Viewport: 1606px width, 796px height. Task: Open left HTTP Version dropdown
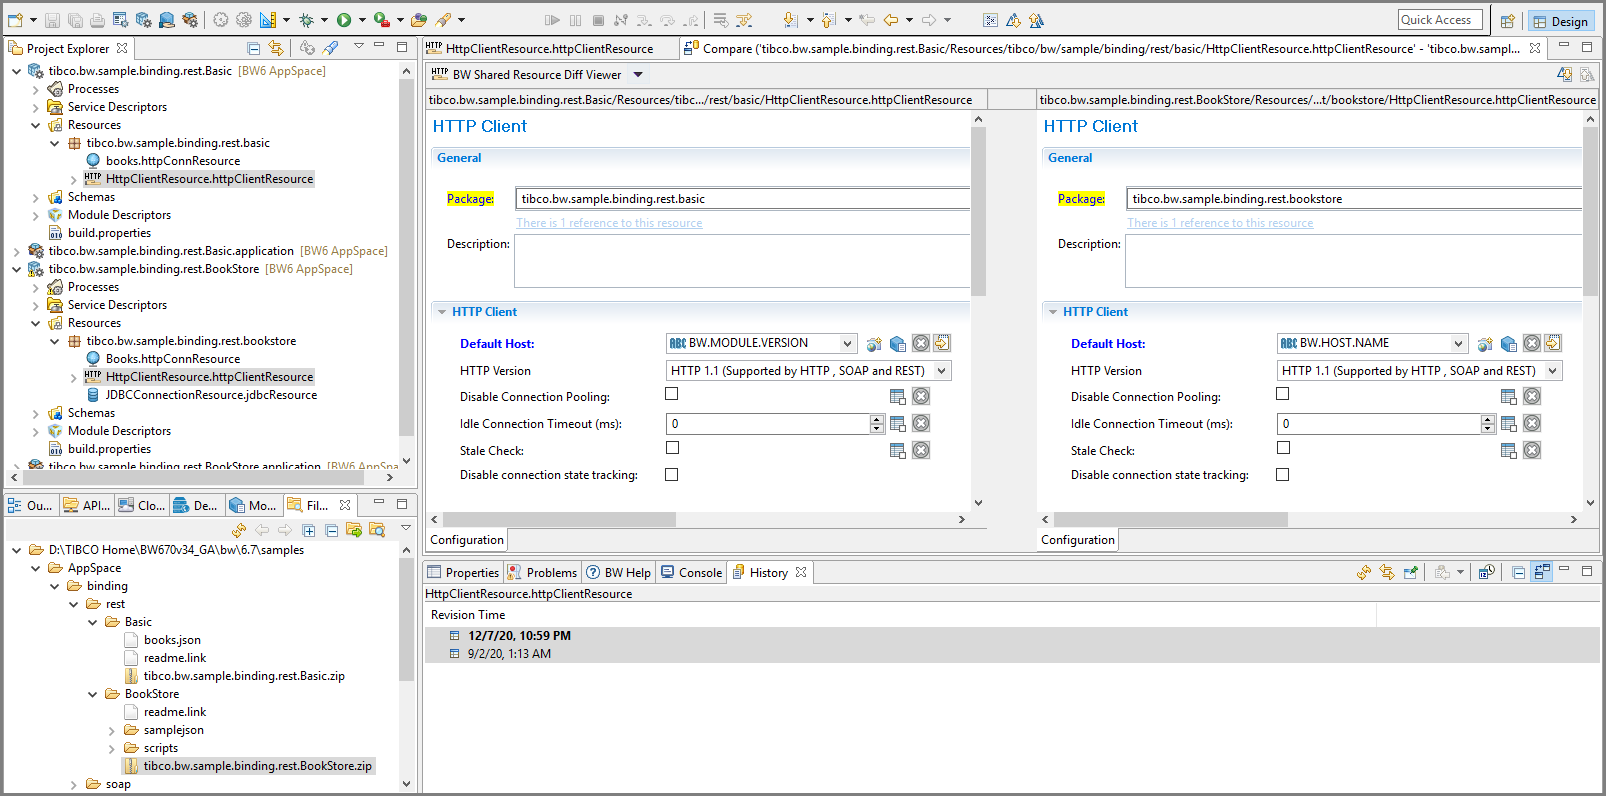942,371
